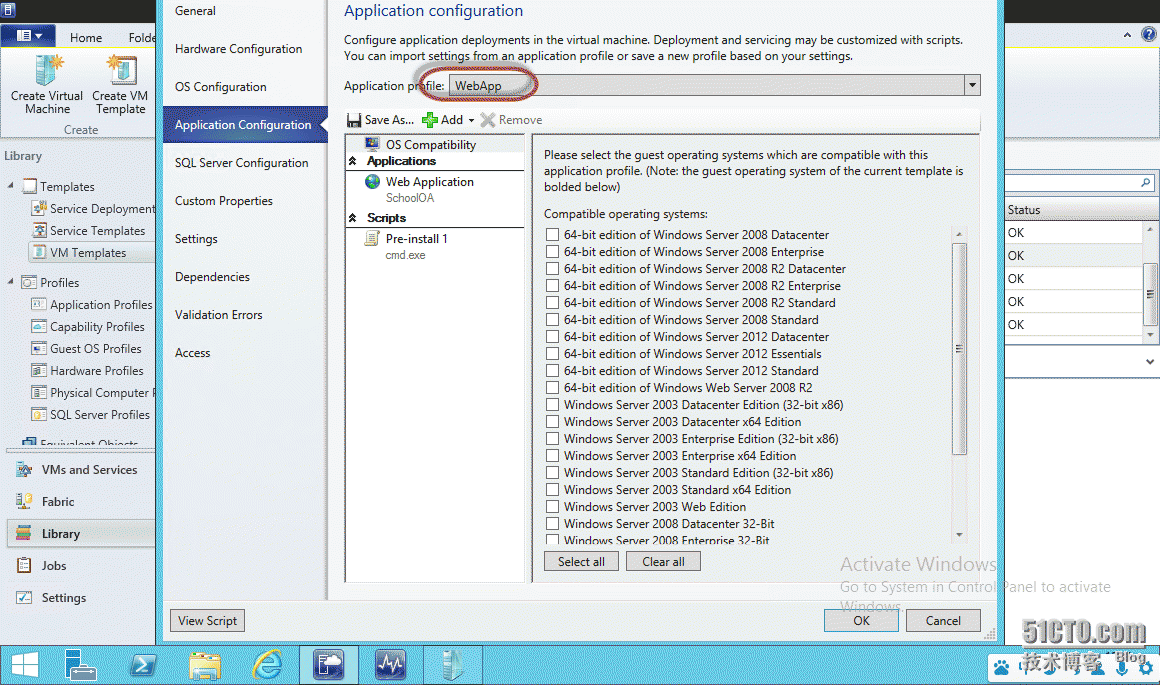Image resolution: width=1160 pixels, height=685 pixels.
Task: Click the Save As button text
Action: 389,120
